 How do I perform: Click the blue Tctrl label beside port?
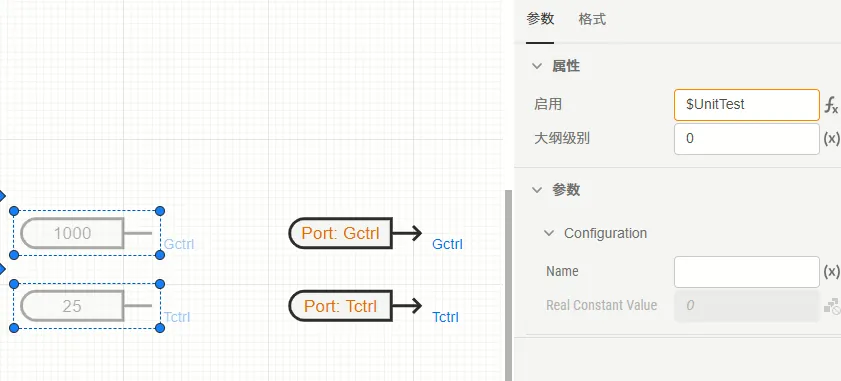coord(446,318)
